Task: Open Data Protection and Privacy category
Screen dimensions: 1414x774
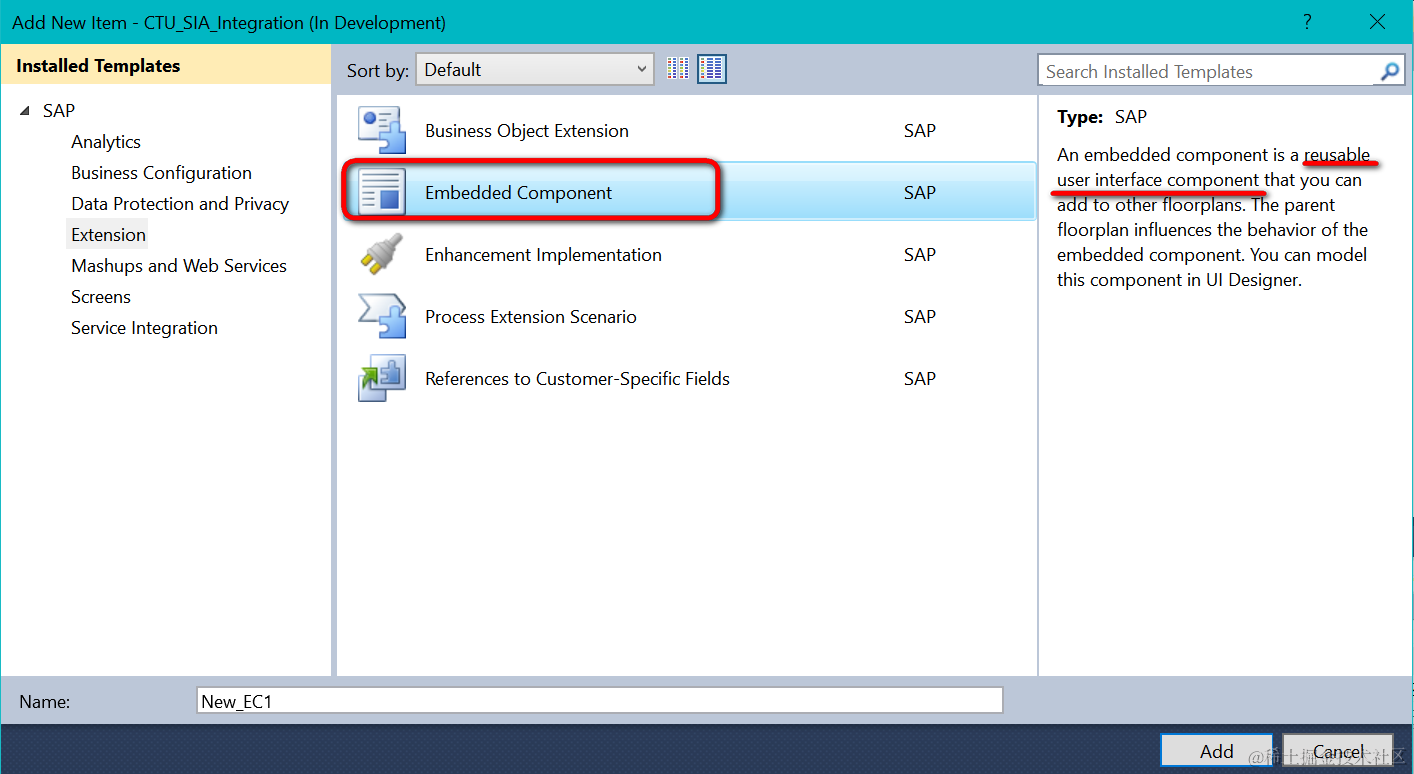Action: (180, 204)
